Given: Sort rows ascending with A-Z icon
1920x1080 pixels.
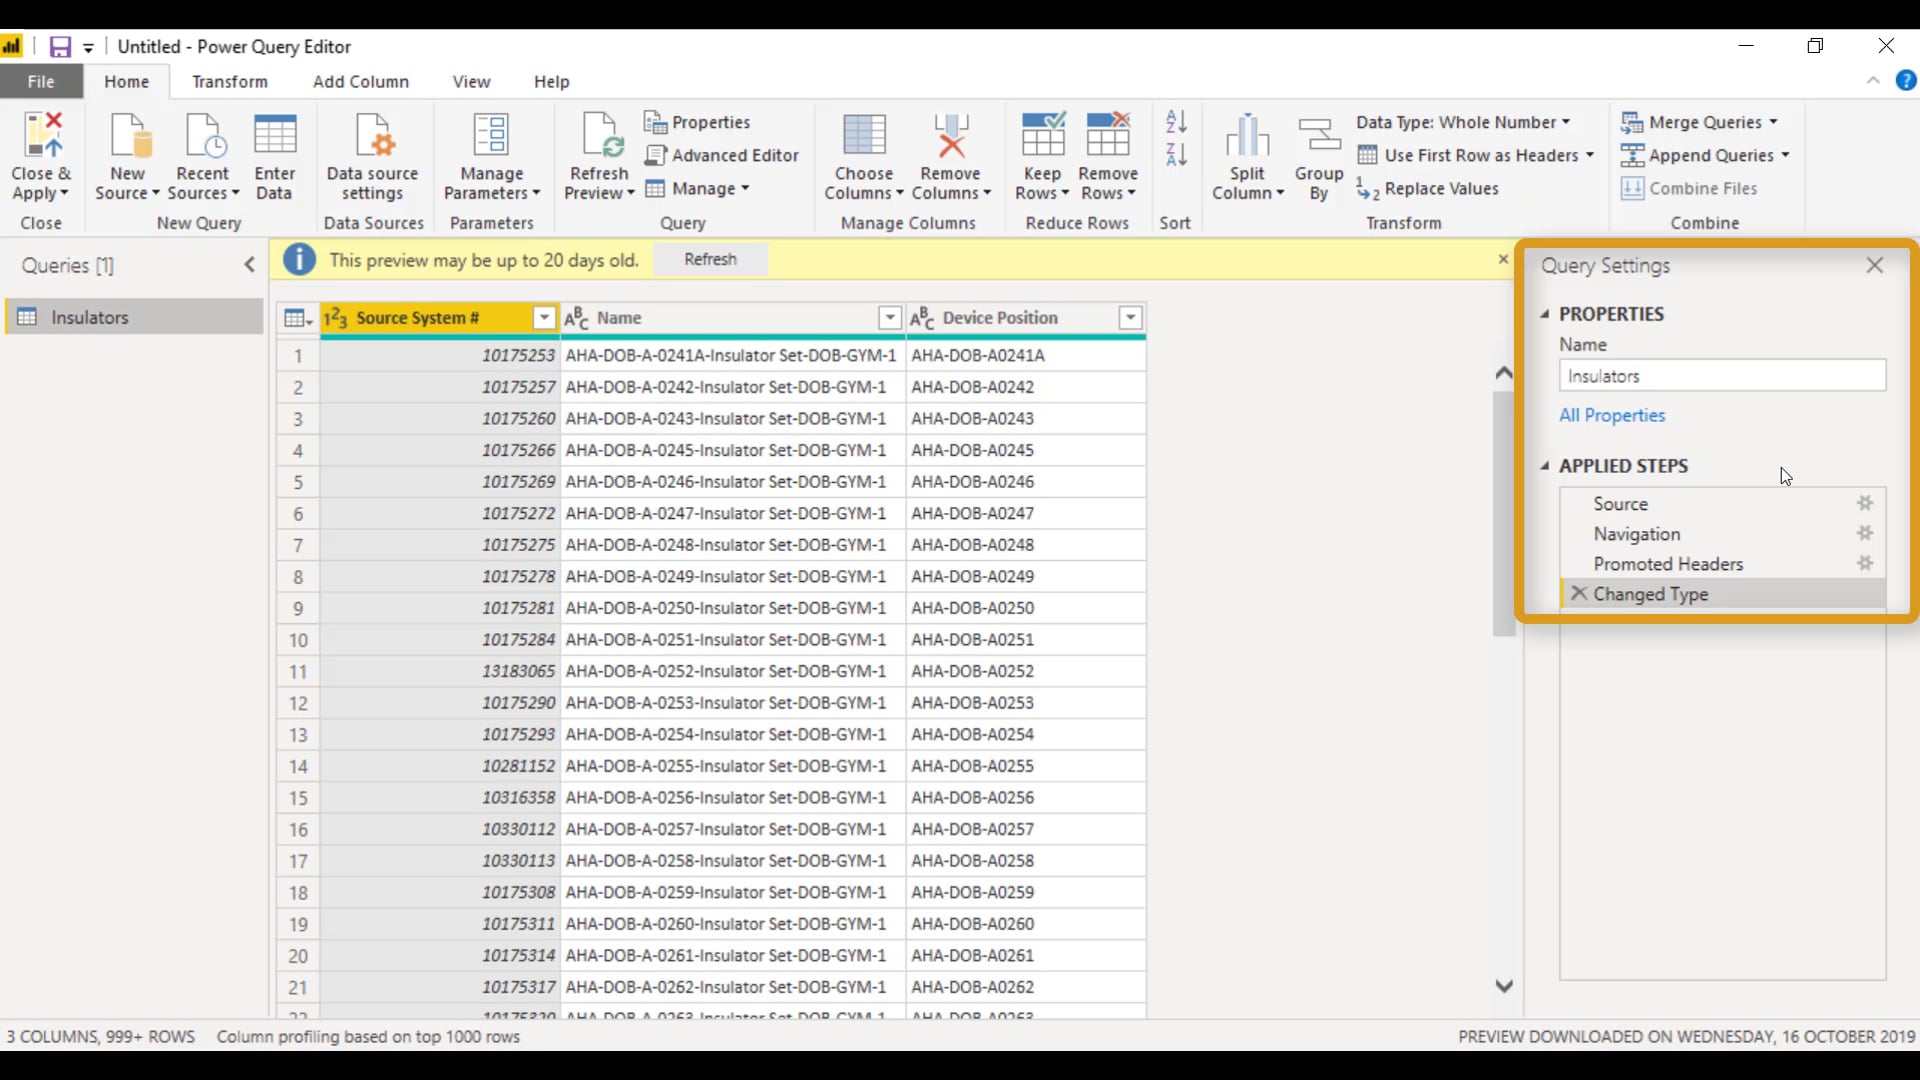Looking at the screenshot, I should (1175, 121).
